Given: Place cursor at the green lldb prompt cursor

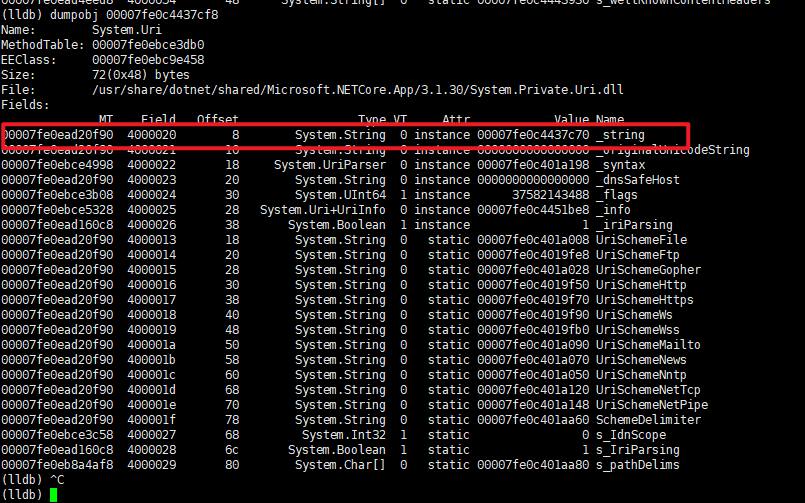Looking at the screenshot, I should pos(53,495).
